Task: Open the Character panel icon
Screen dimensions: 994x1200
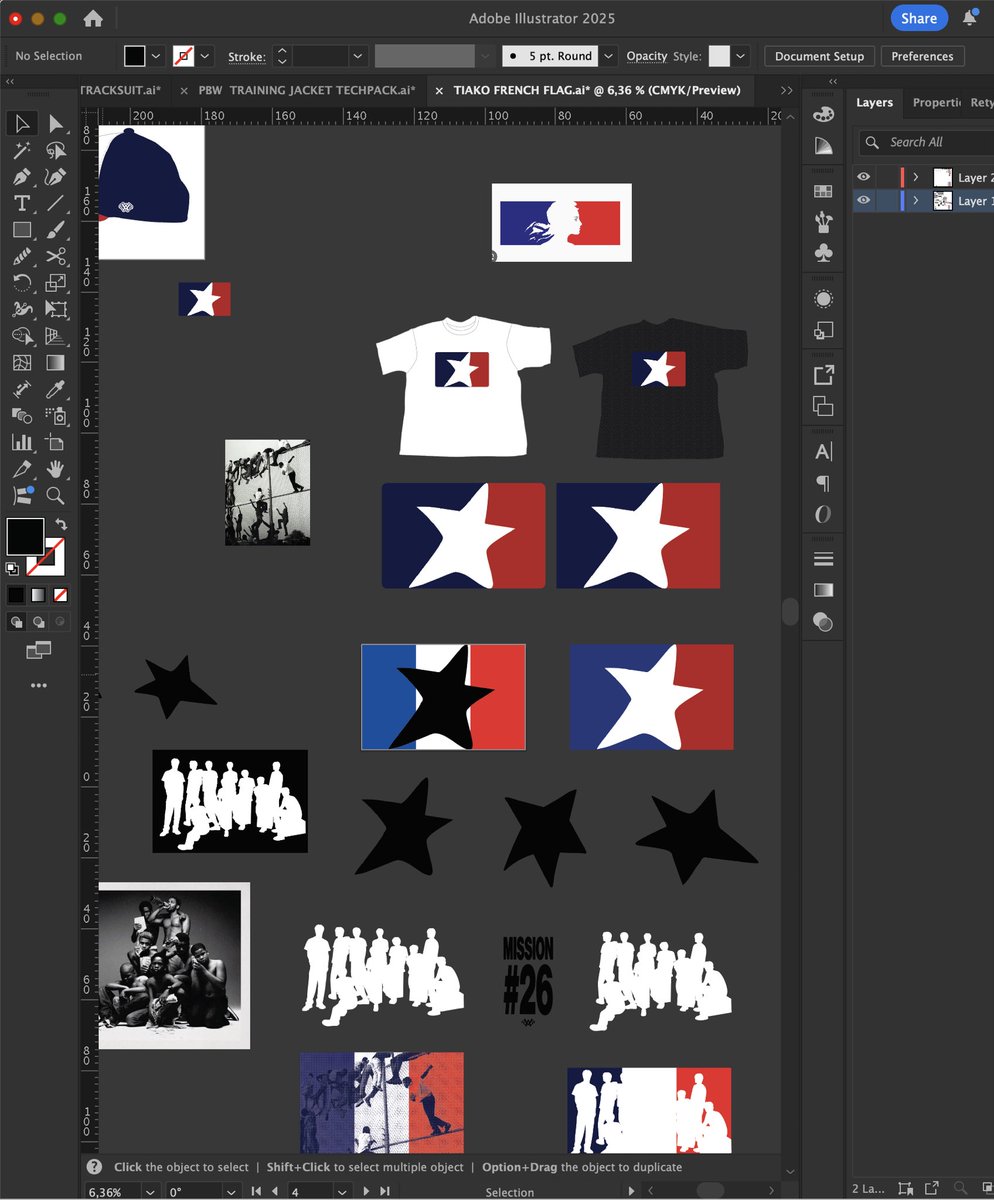Action: (823, 452)
